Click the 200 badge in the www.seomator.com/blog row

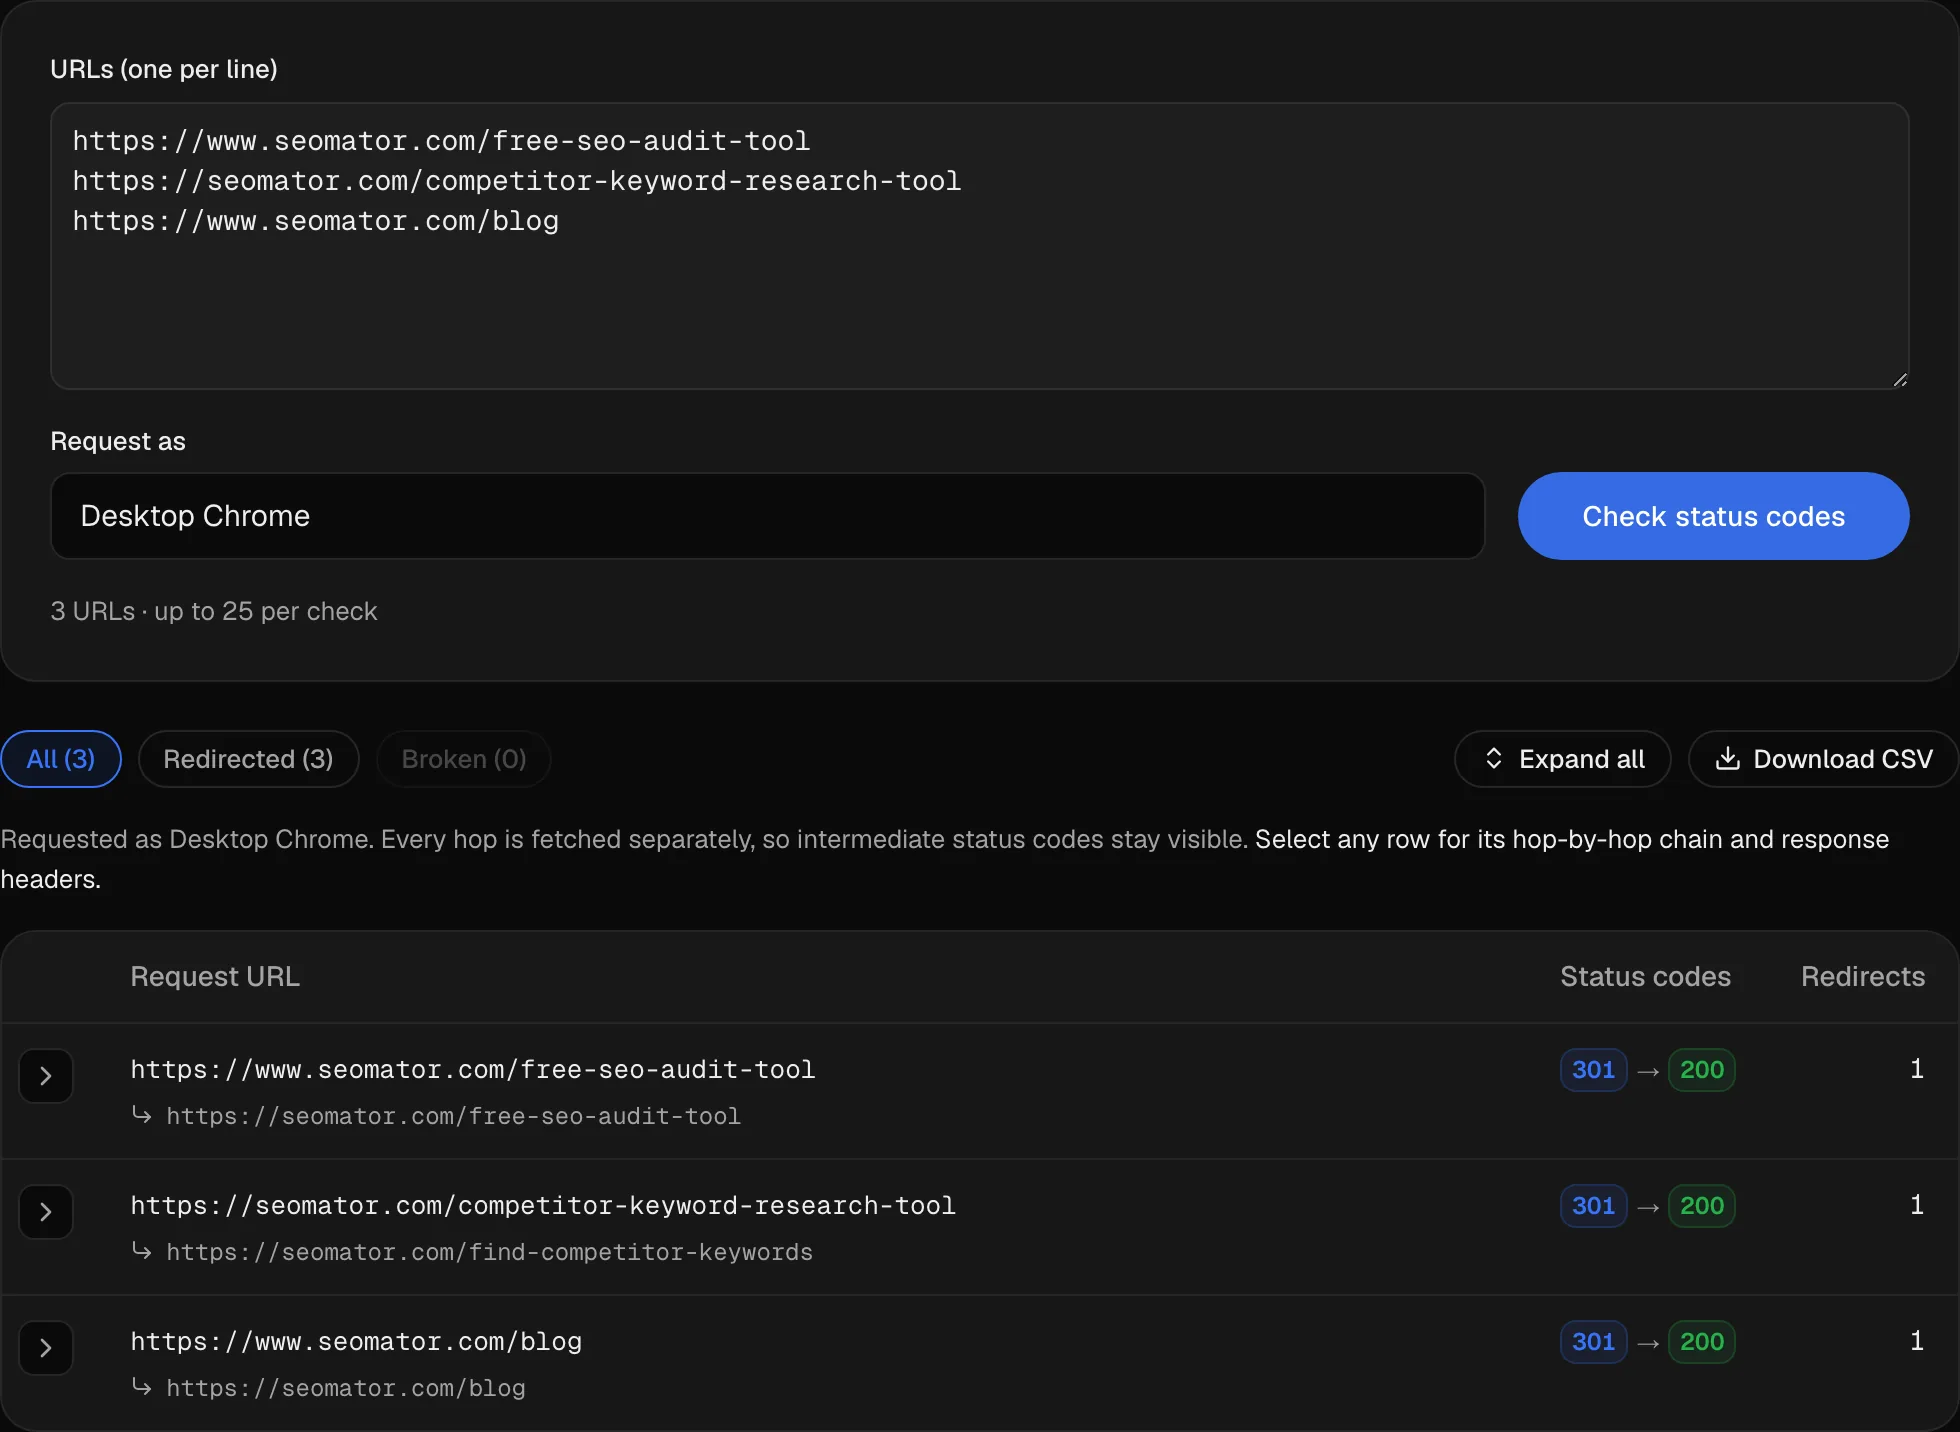[x=1702, y=1342]
